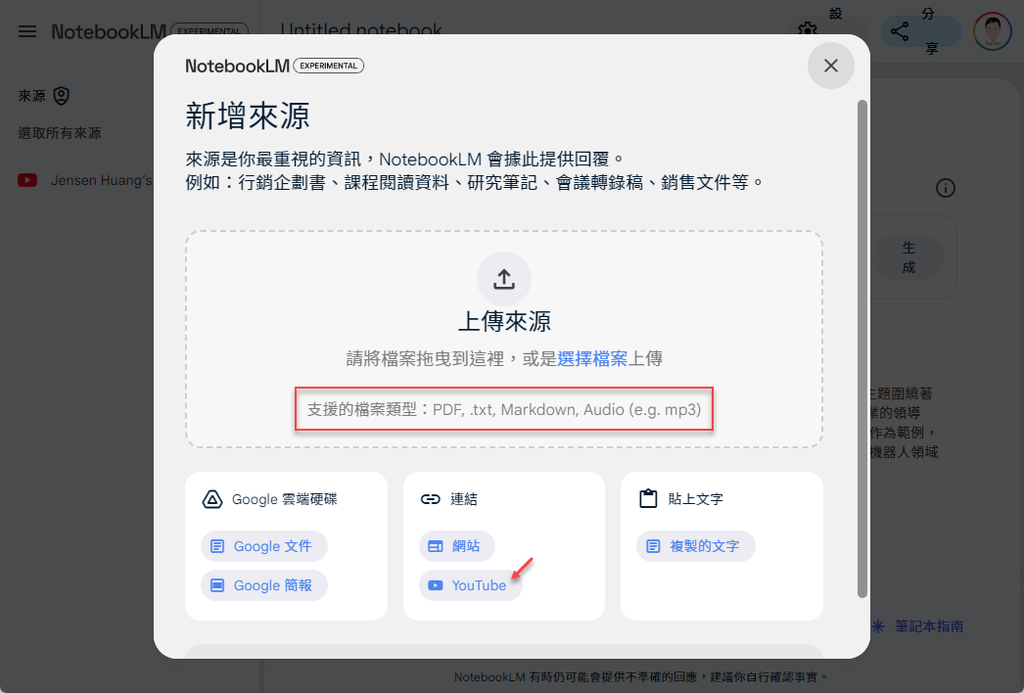1024x693 pixels.
Task: Click the clipboard paste text icon
Action: click(x=648, y=498)
